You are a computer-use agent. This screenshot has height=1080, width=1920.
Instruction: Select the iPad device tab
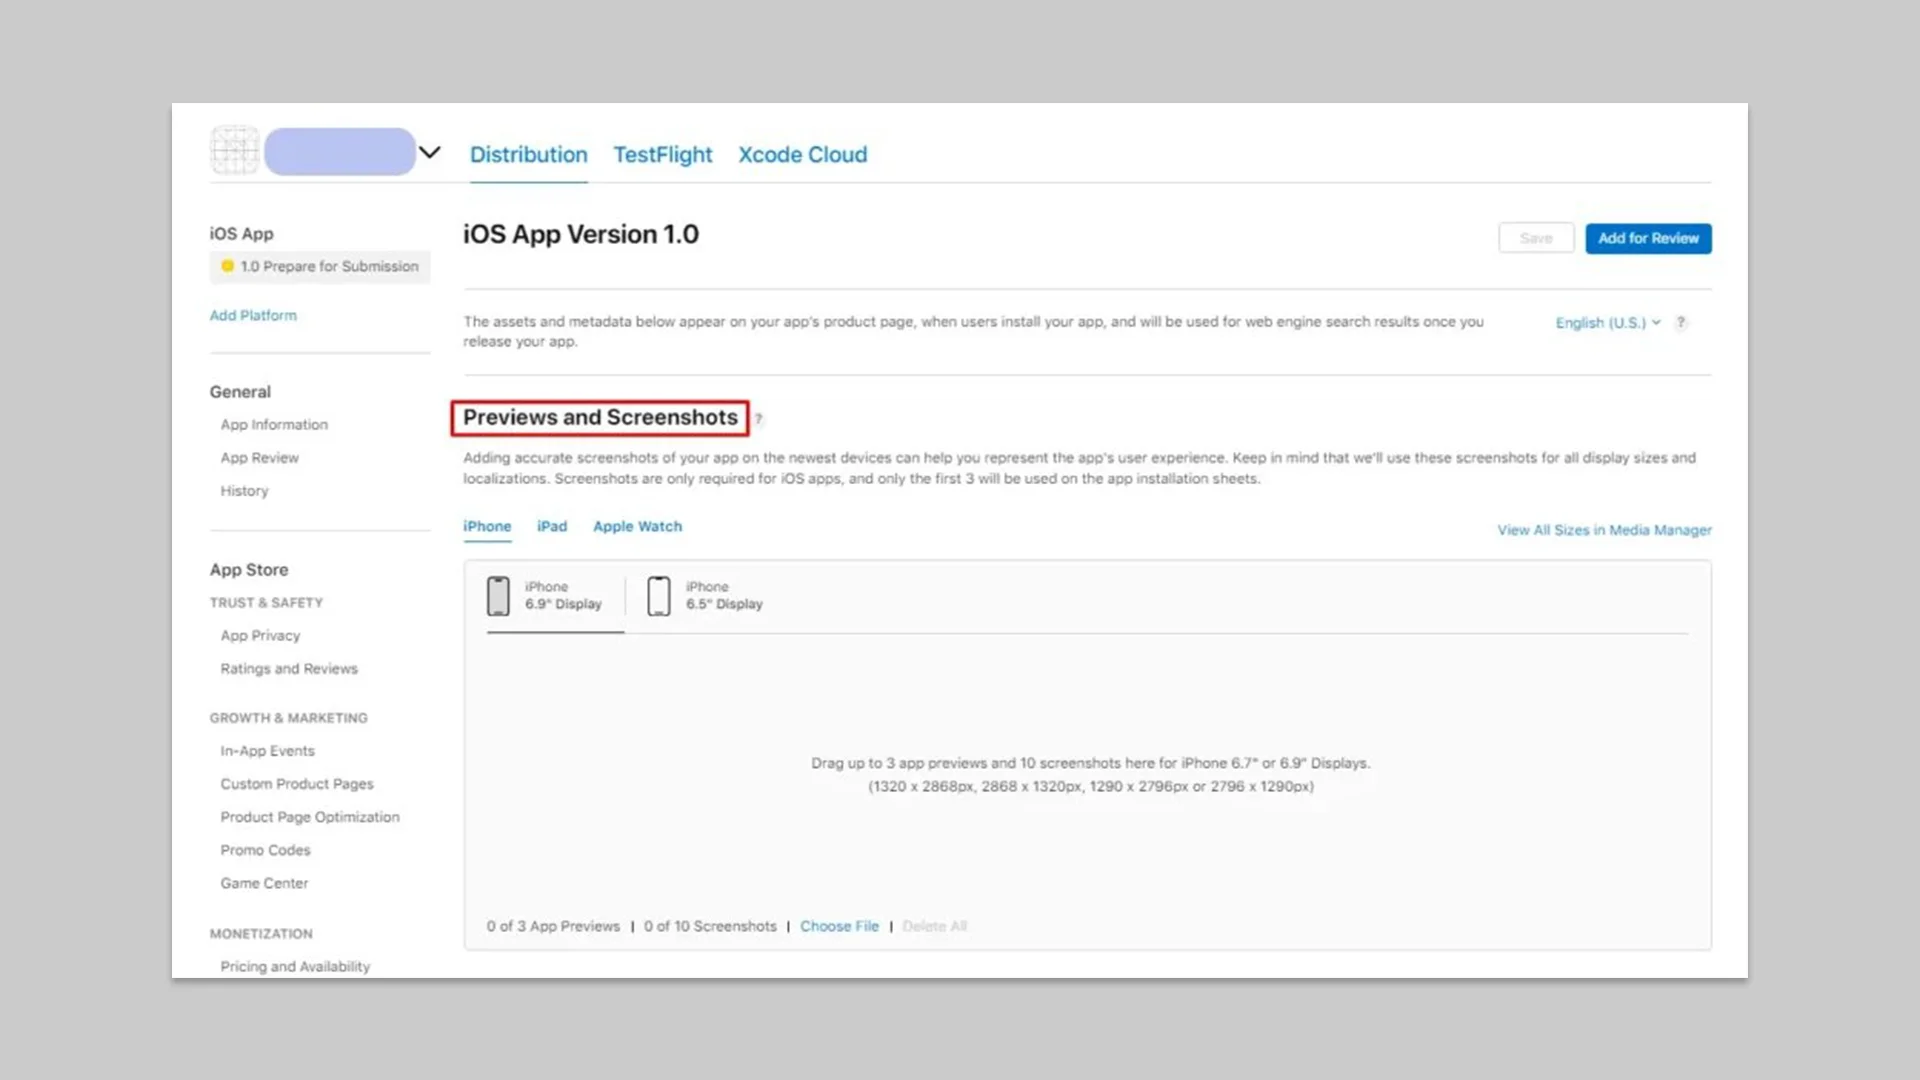coord(552,526)
